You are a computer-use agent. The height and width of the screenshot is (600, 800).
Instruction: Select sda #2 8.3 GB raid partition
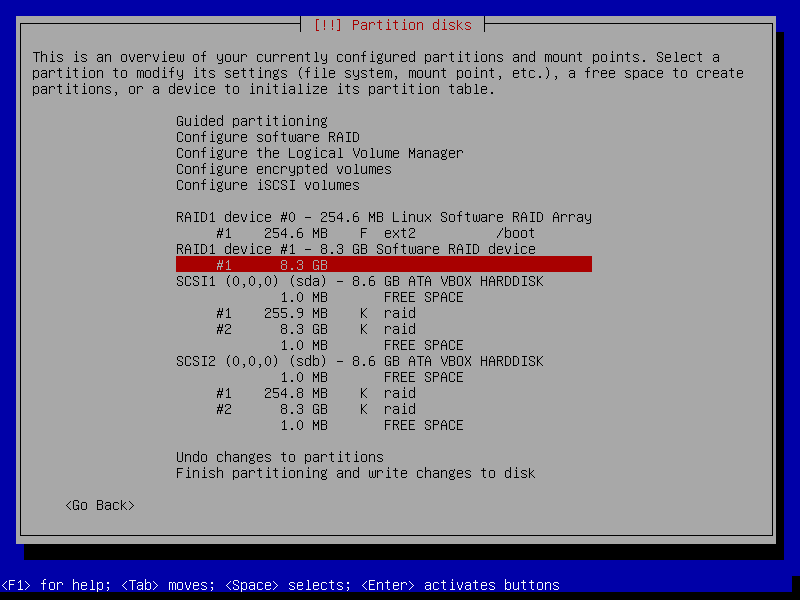tap(315, 329)
